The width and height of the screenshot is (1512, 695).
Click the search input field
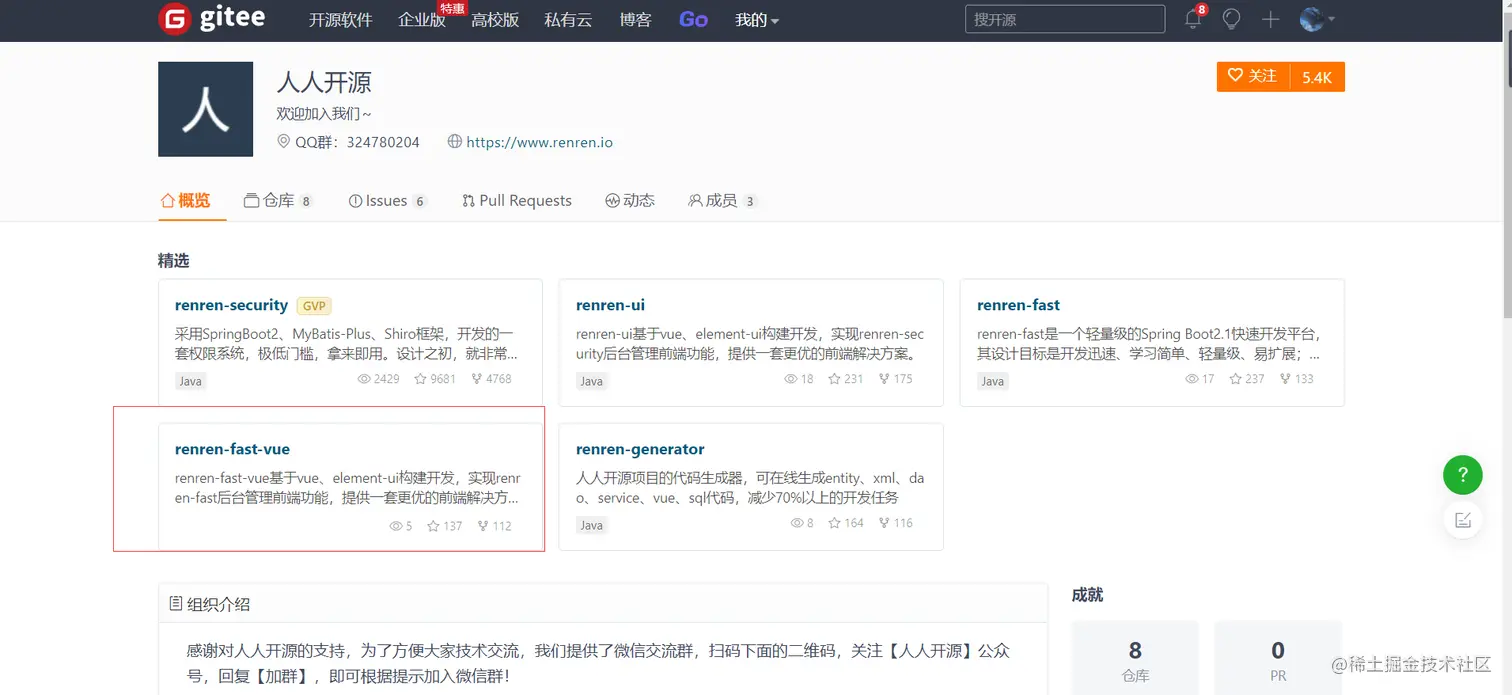(1064, 19)
